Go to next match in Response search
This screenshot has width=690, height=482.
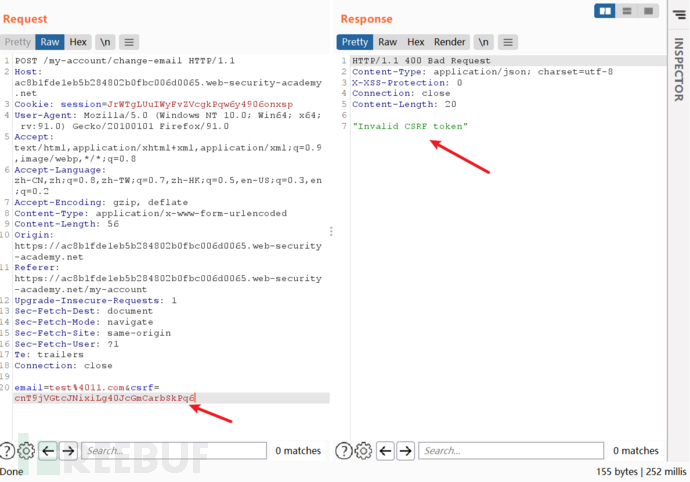405,451
